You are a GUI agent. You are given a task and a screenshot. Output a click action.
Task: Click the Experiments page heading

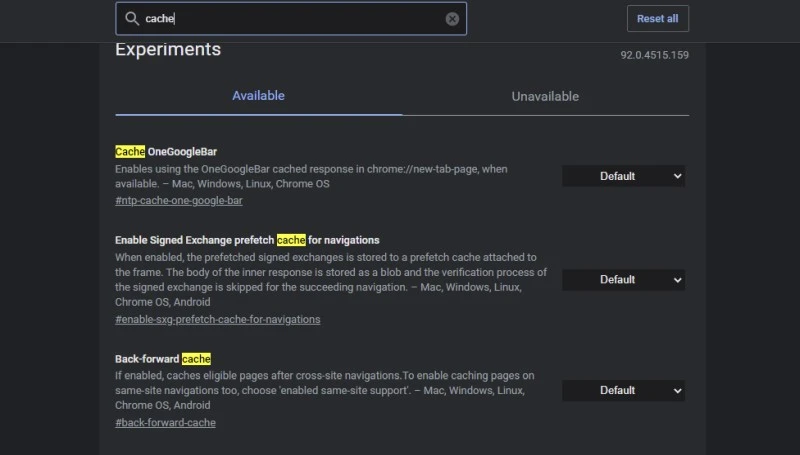(x=168, y=50)
